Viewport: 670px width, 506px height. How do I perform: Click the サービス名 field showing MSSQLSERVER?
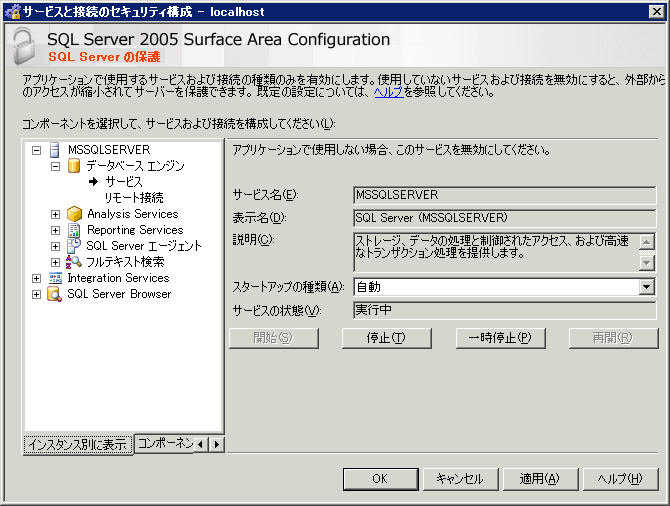pyautogui.click(x=504, y=195)
